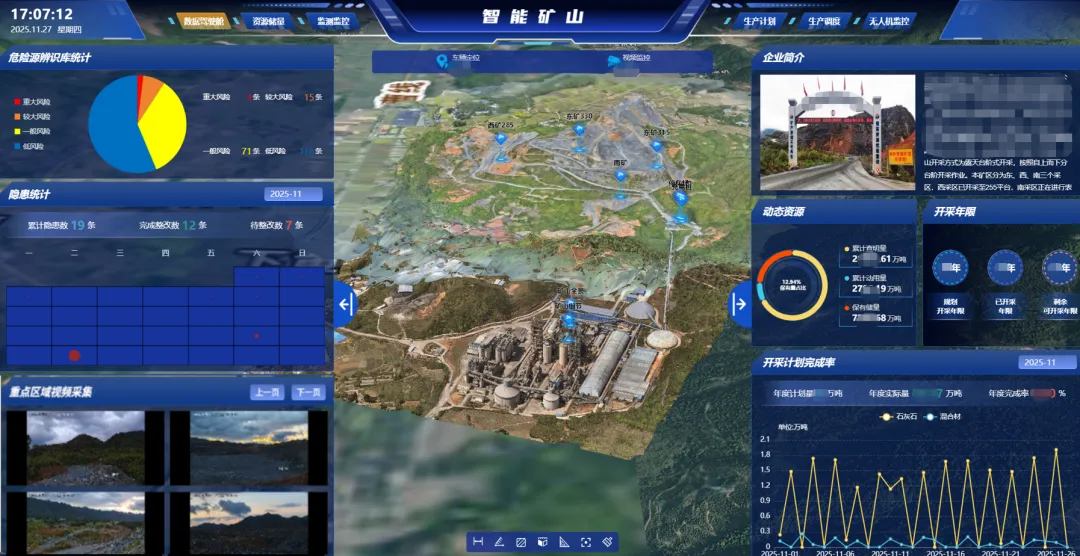The height and width of the screenshot is (556, 1080).
Task: Toggle 混合材 series in chart legend
Action: pyautogui.click(x=940, y=417)
